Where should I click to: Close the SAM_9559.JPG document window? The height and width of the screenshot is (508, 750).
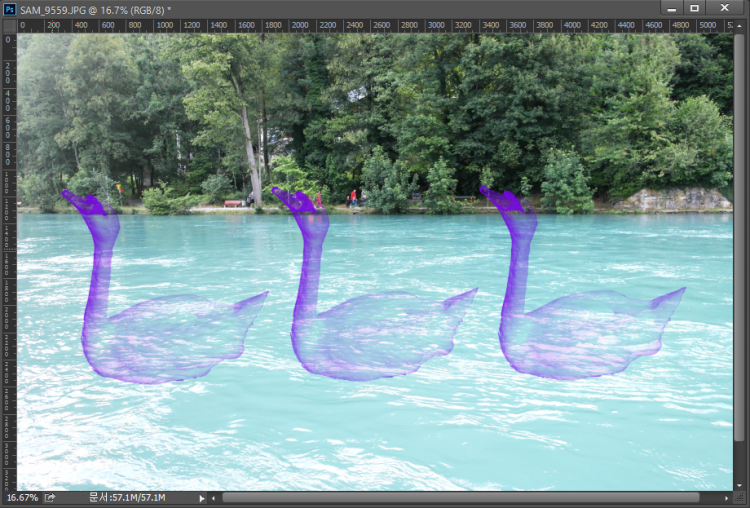coord(725,8)
